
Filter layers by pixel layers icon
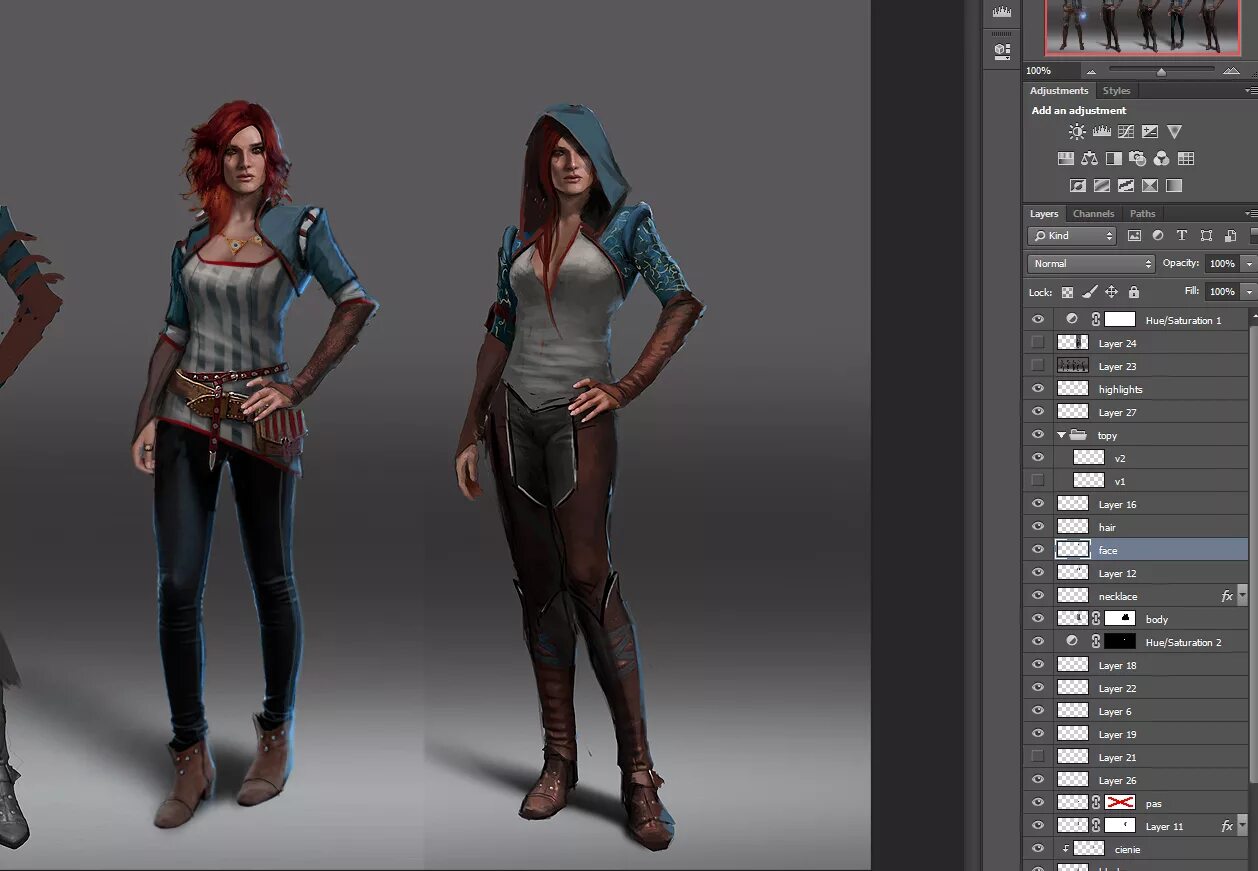[x=1134, y=236]
